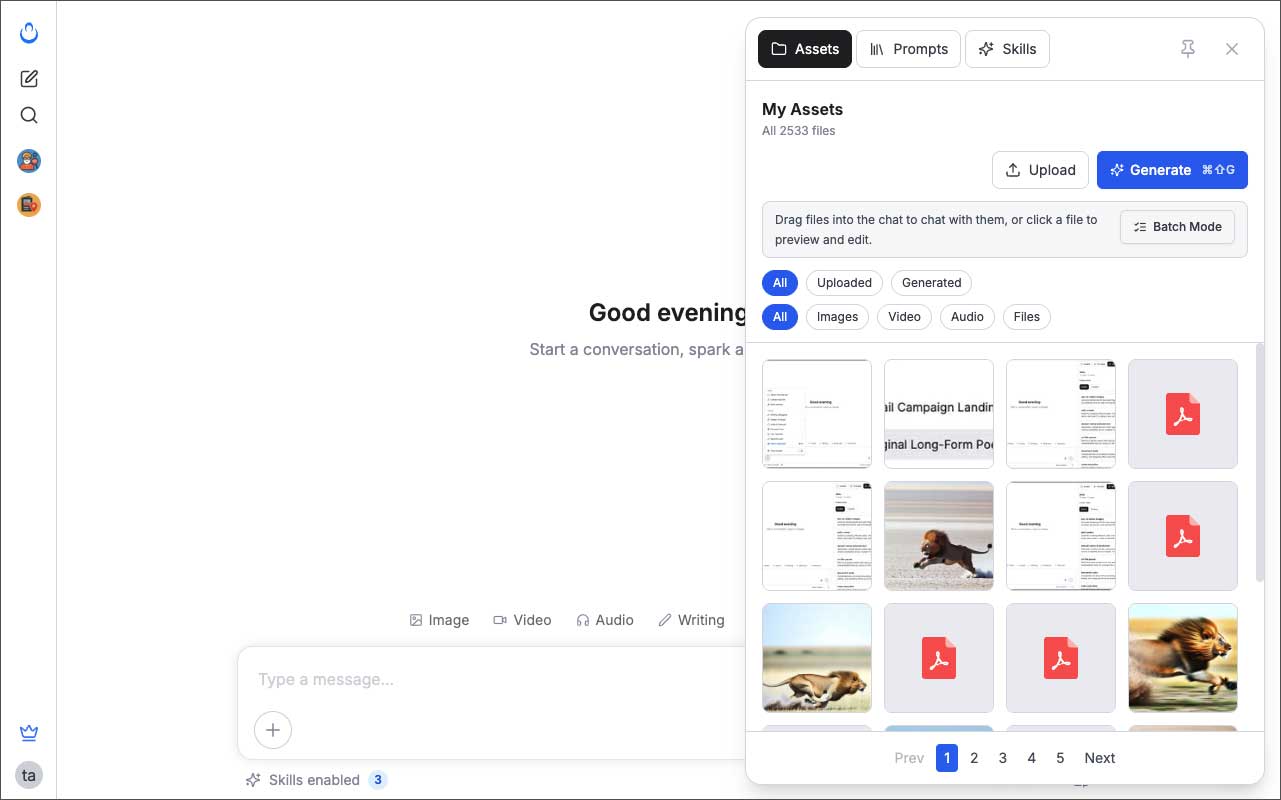1281x800 pixels.
Task: Filter assets by Generated
Action: coord(931,283)
